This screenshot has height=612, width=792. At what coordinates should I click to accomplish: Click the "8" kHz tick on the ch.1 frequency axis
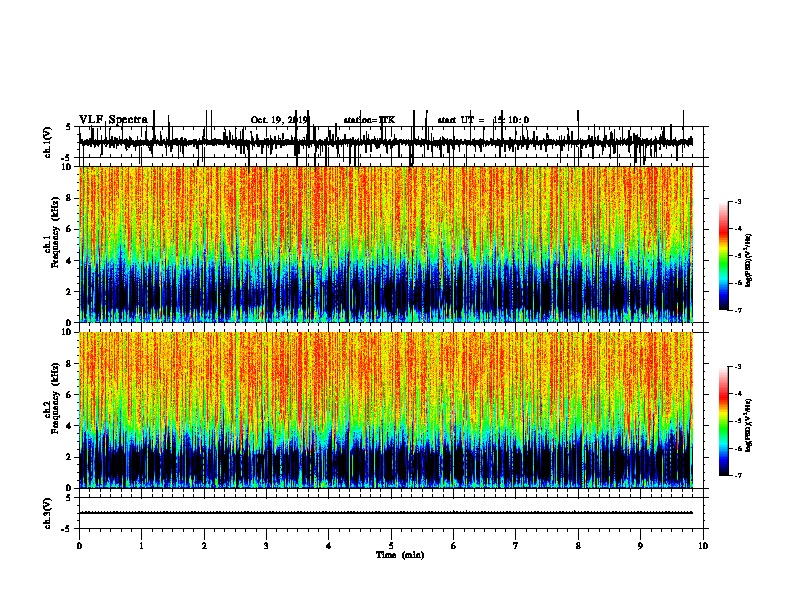coord(69,198)
